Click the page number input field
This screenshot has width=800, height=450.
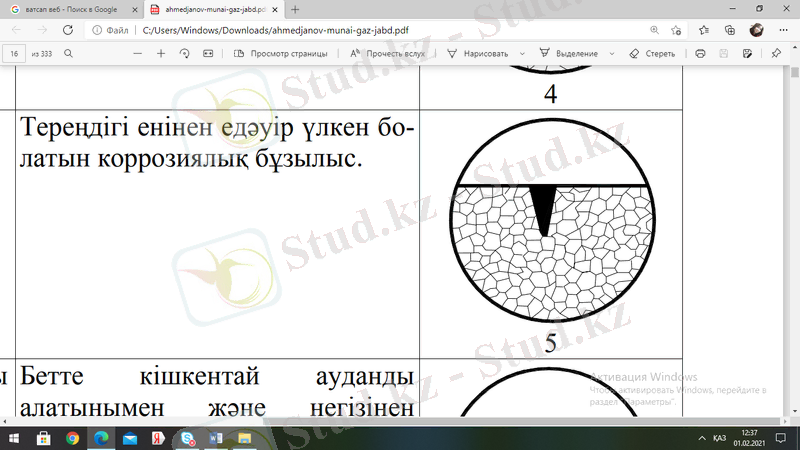point(16,53)
